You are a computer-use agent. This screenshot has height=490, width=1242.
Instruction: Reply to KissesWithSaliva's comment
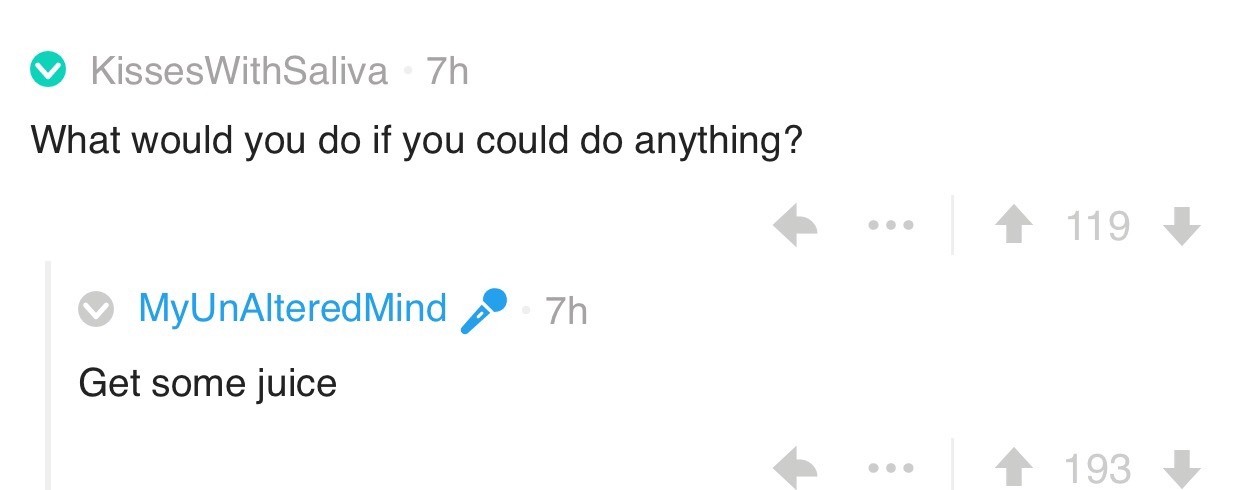click(x=798, y=227)
